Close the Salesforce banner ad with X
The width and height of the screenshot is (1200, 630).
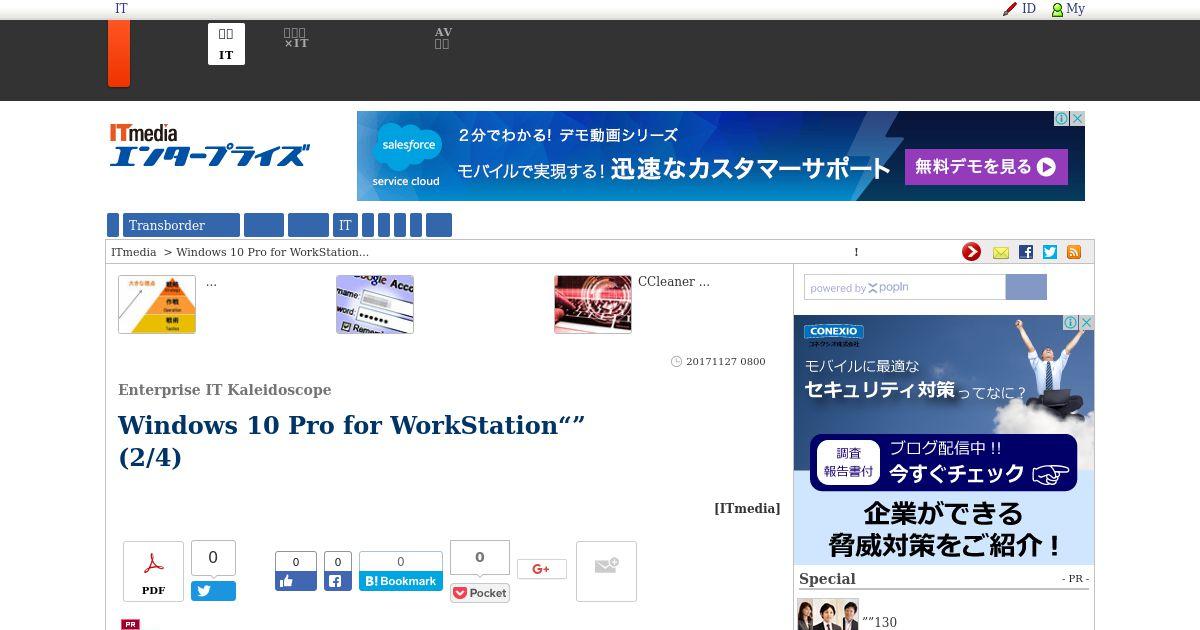1078,118
